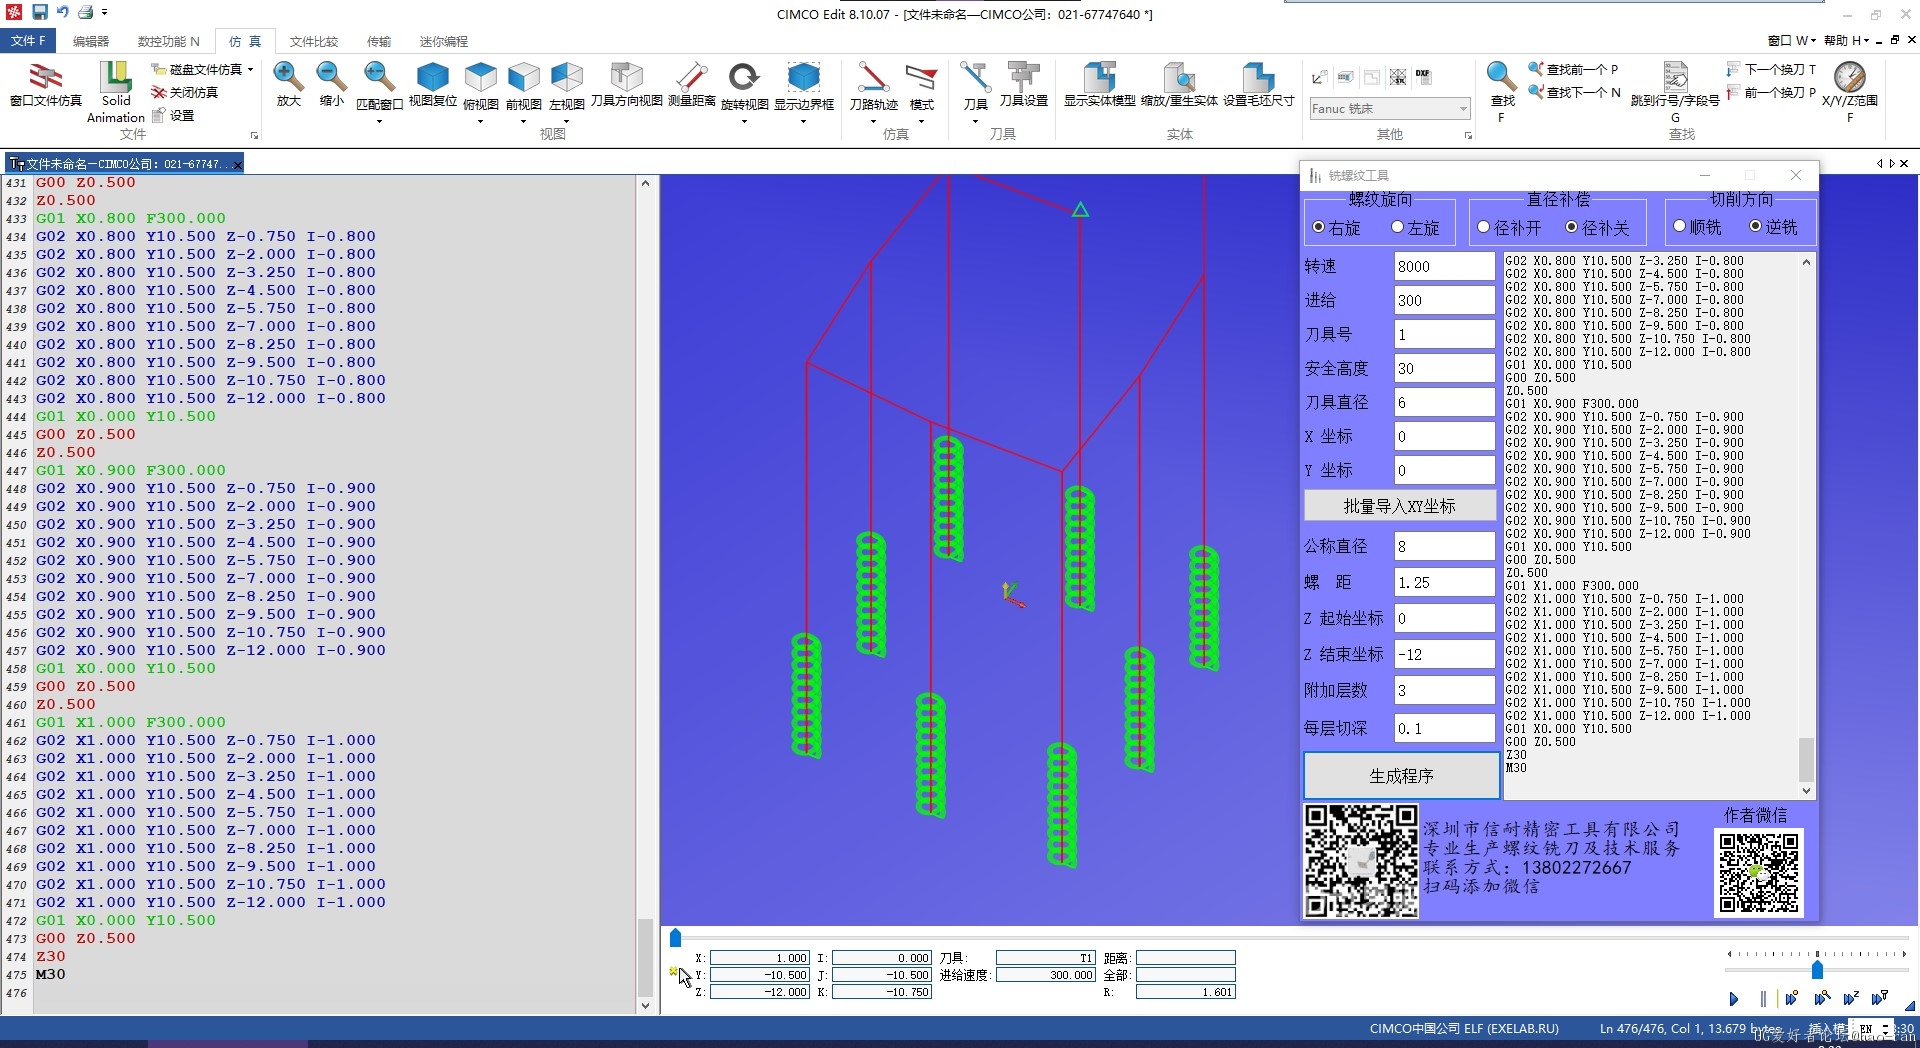Open Fanuc 铣床 machine type dropdown
The width and height of the screenshot is (1920, 1048).
1389,108
